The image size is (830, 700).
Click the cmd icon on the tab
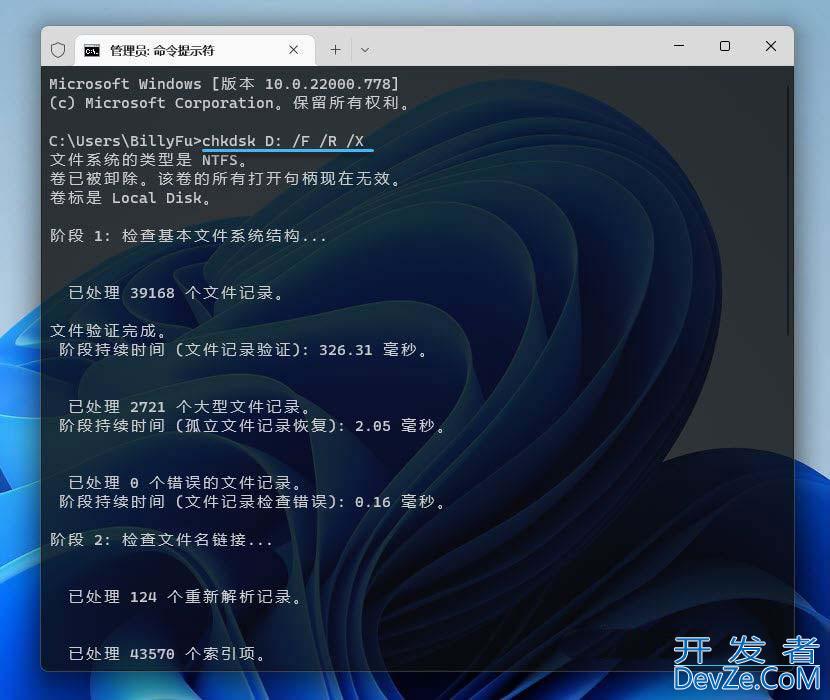point(92,51)
